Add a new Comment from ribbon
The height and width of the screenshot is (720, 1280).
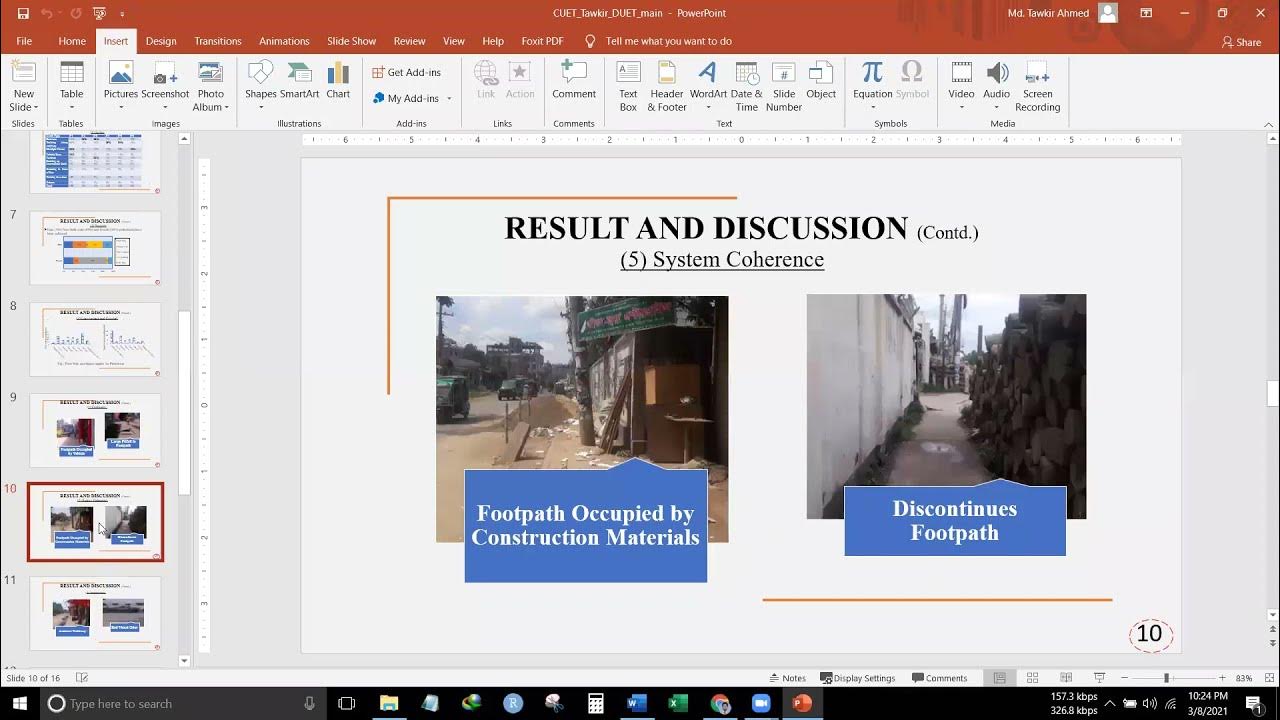(x=574, y=80)
